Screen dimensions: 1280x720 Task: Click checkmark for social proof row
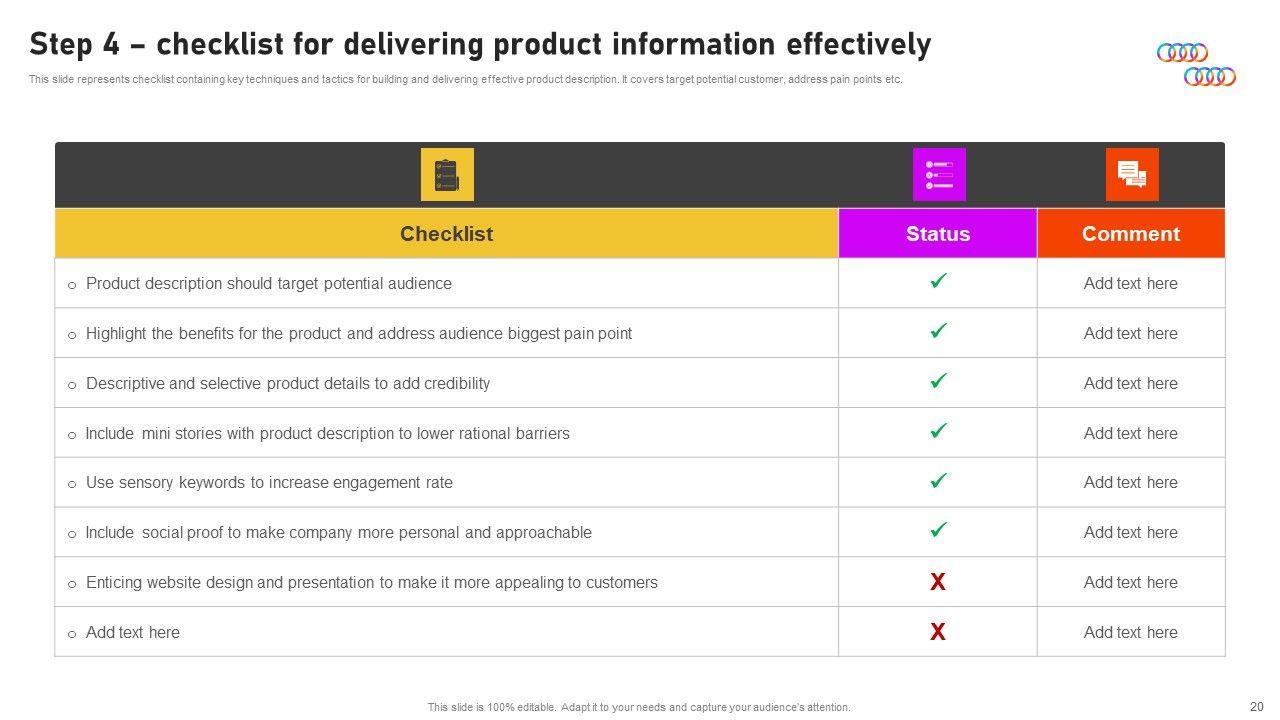pyautogui.click(x=938, y=531)
